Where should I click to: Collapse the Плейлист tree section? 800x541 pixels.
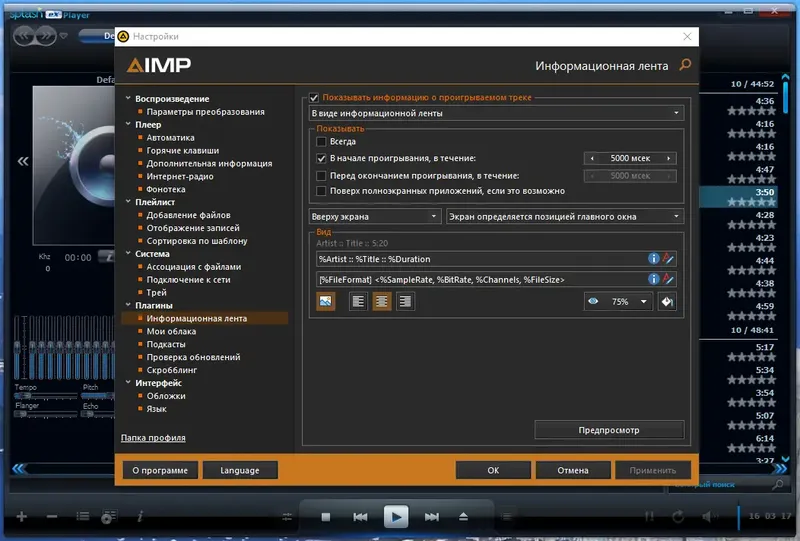tap(128, 202)
